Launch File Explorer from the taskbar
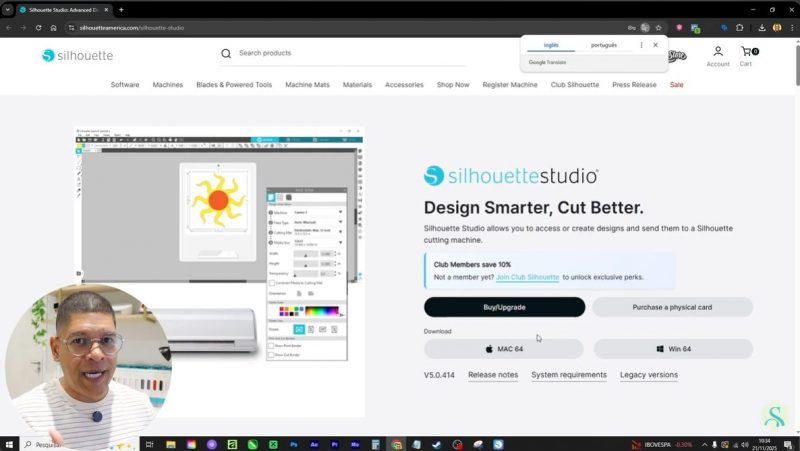The height and width of the screenshot is (451, 800). tap(171, 444)
